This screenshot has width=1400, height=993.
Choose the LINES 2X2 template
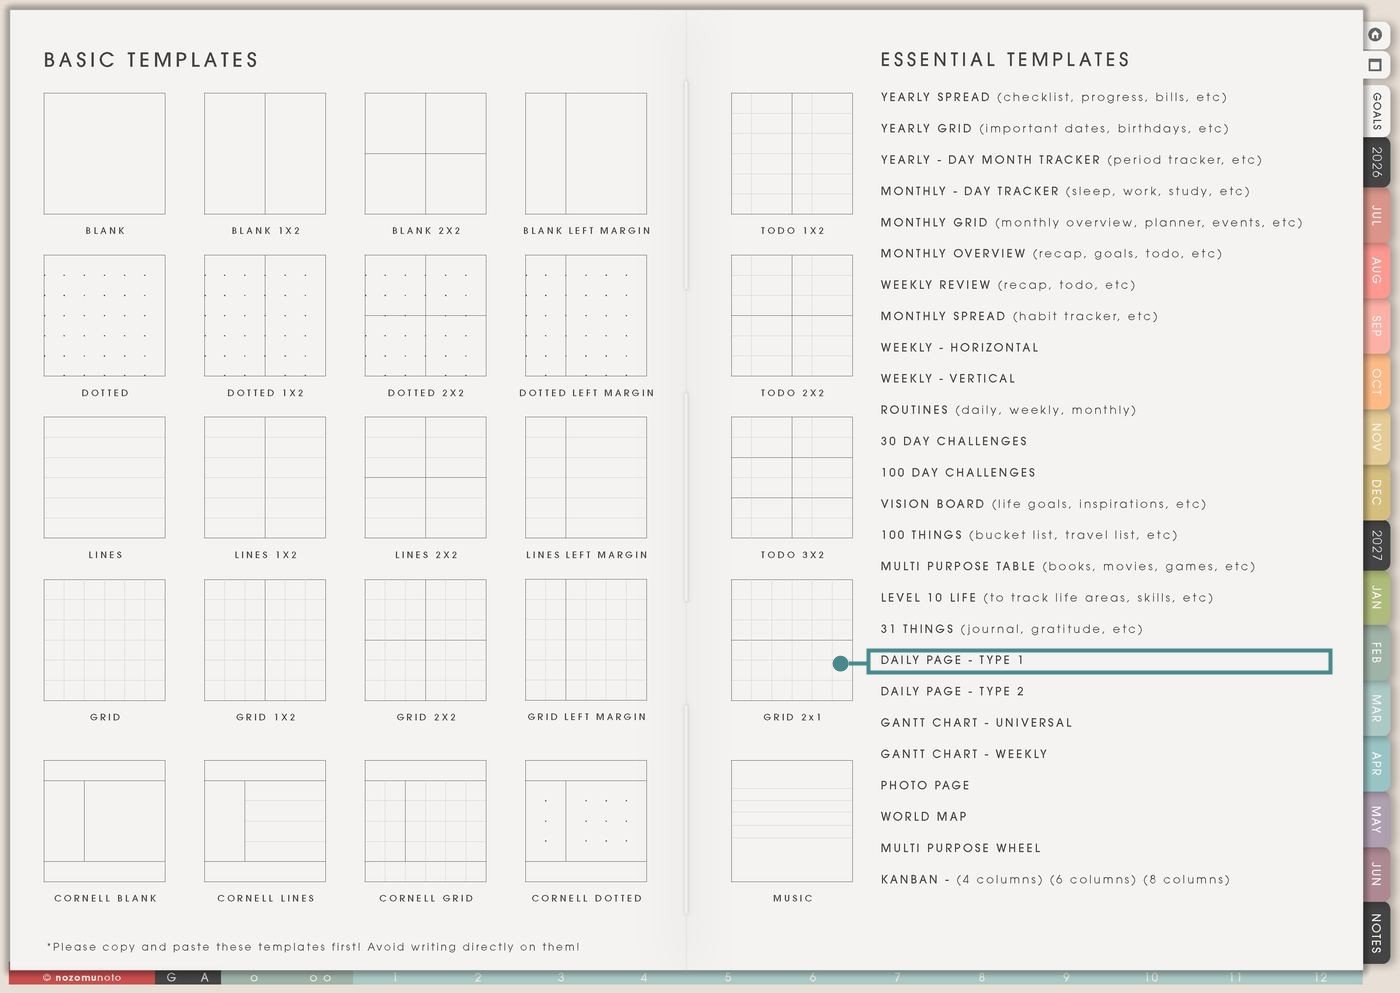tap(426, 478)
